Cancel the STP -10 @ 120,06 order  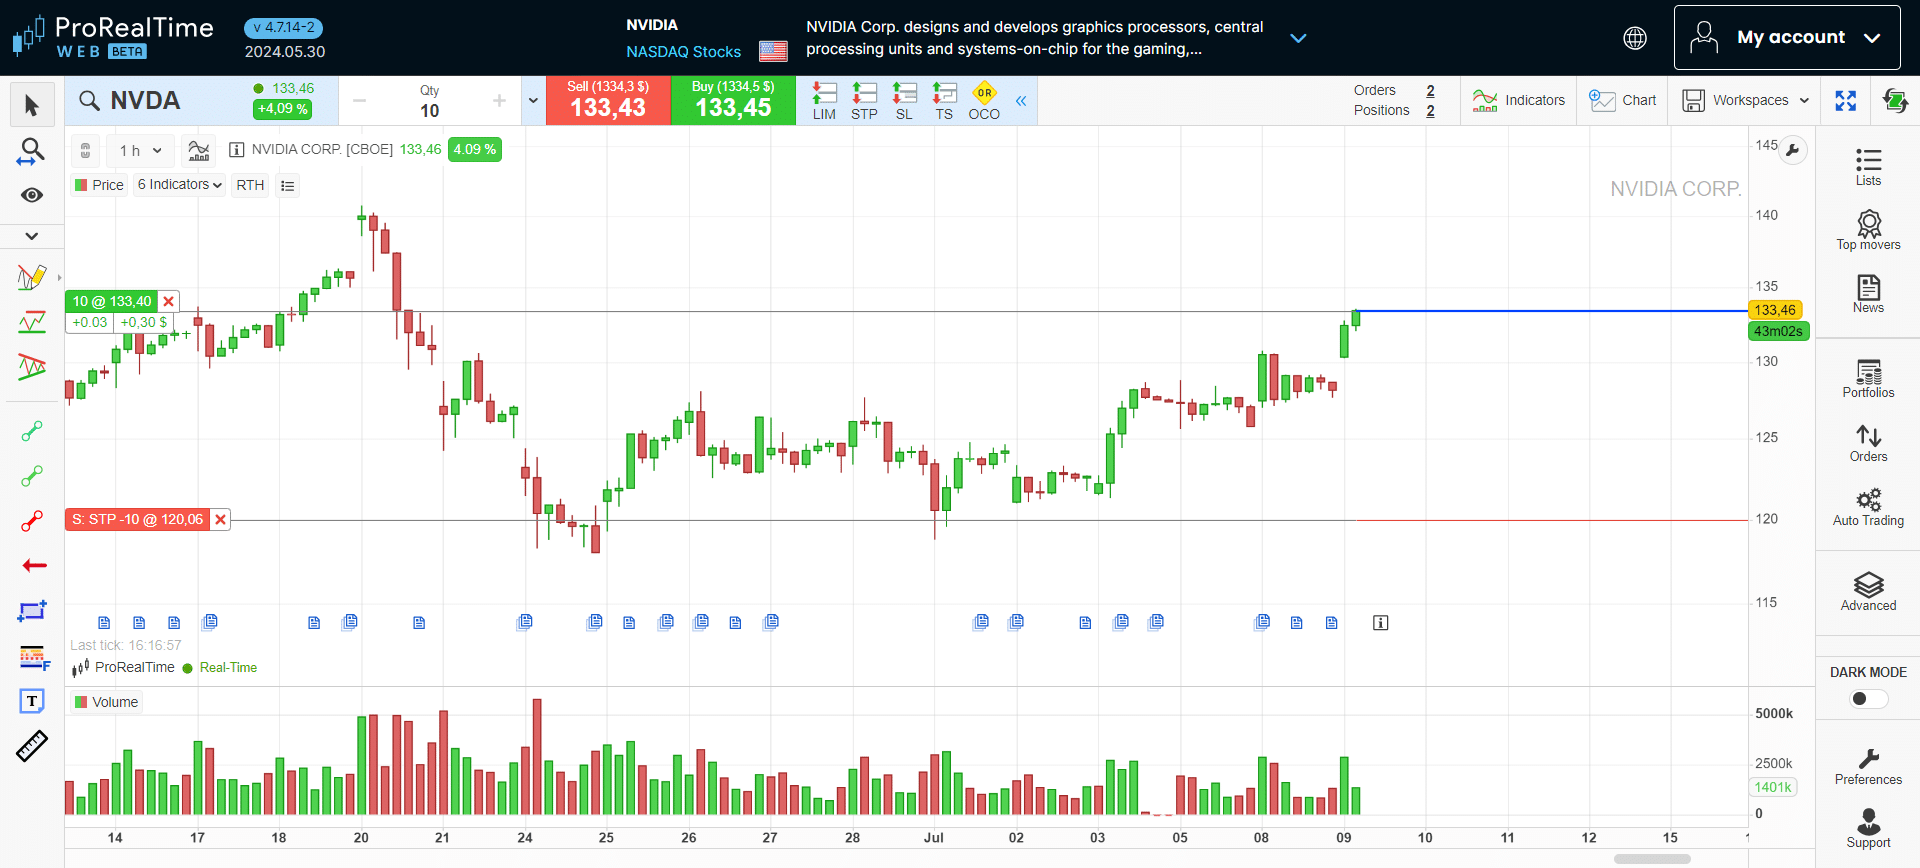[220, 520]
